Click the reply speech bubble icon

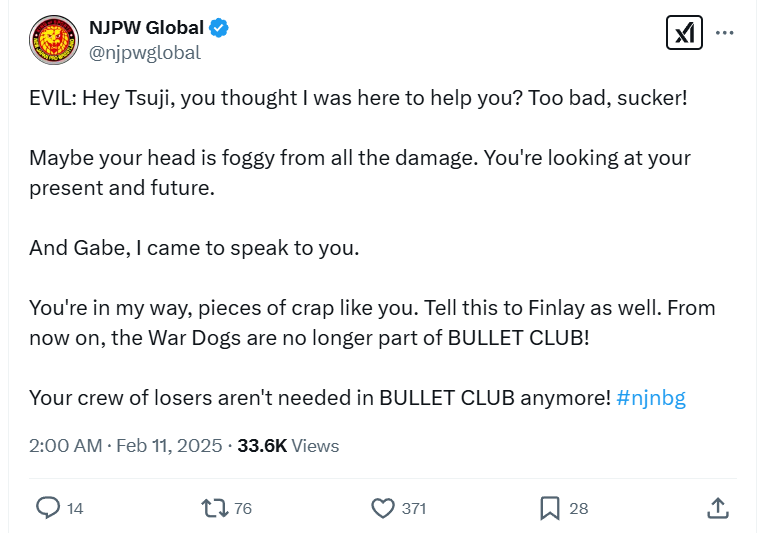click(x=48, y=508)
